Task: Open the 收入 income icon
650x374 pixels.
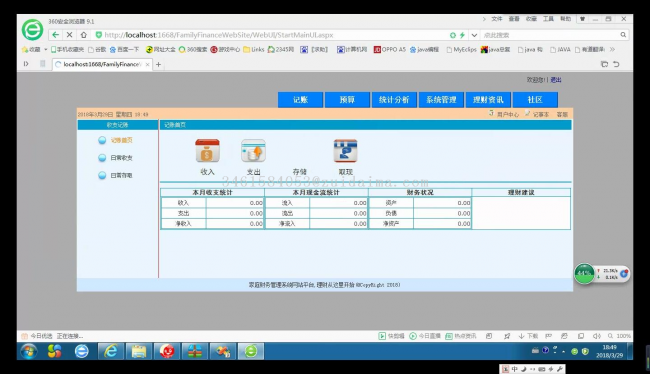Action: (x=207, y=151)
